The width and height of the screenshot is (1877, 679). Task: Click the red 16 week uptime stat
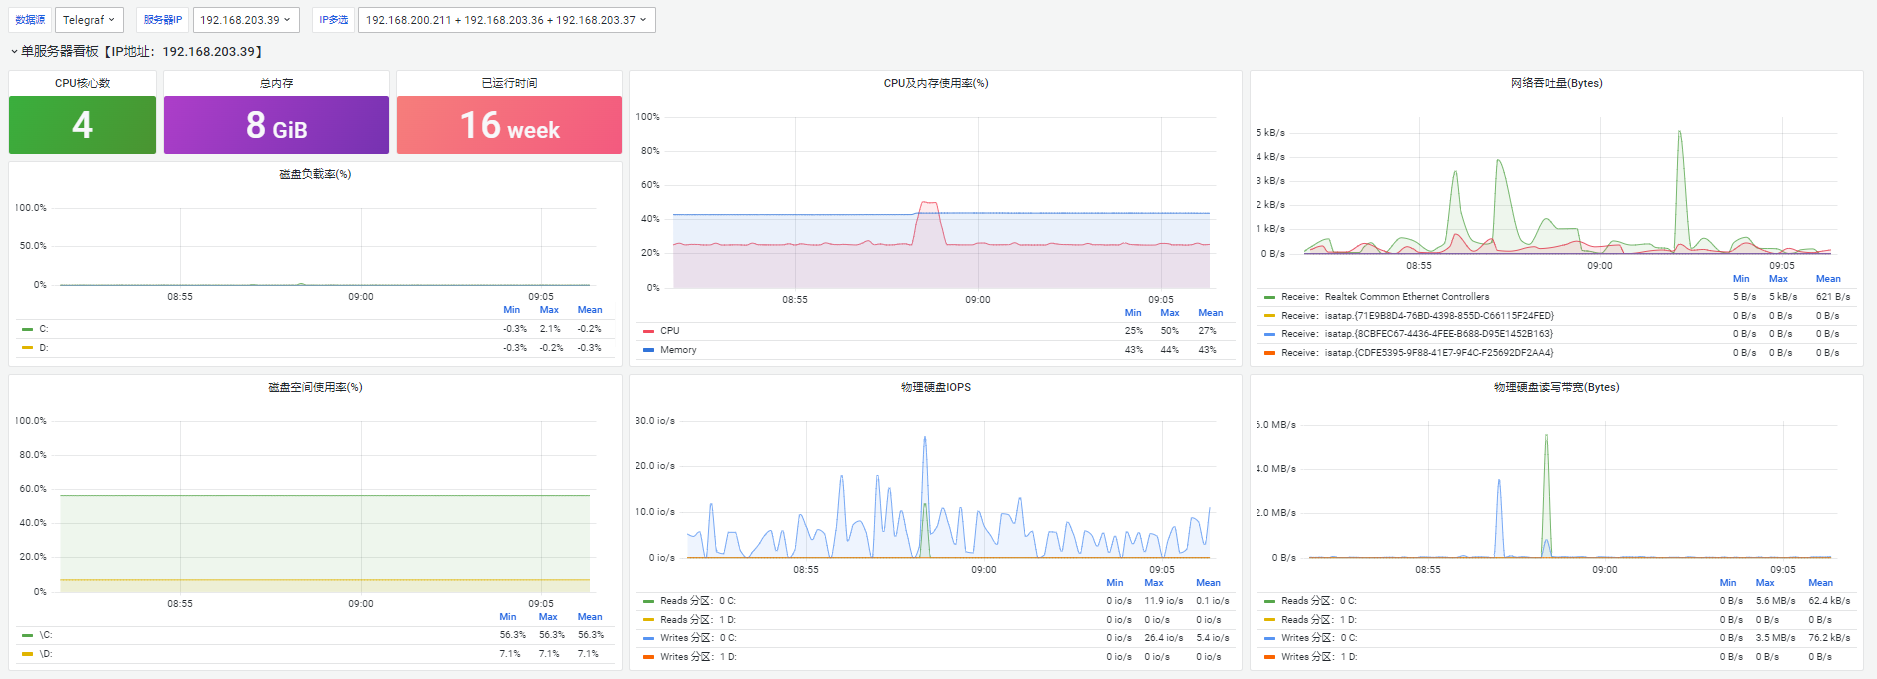coord(509,125)
